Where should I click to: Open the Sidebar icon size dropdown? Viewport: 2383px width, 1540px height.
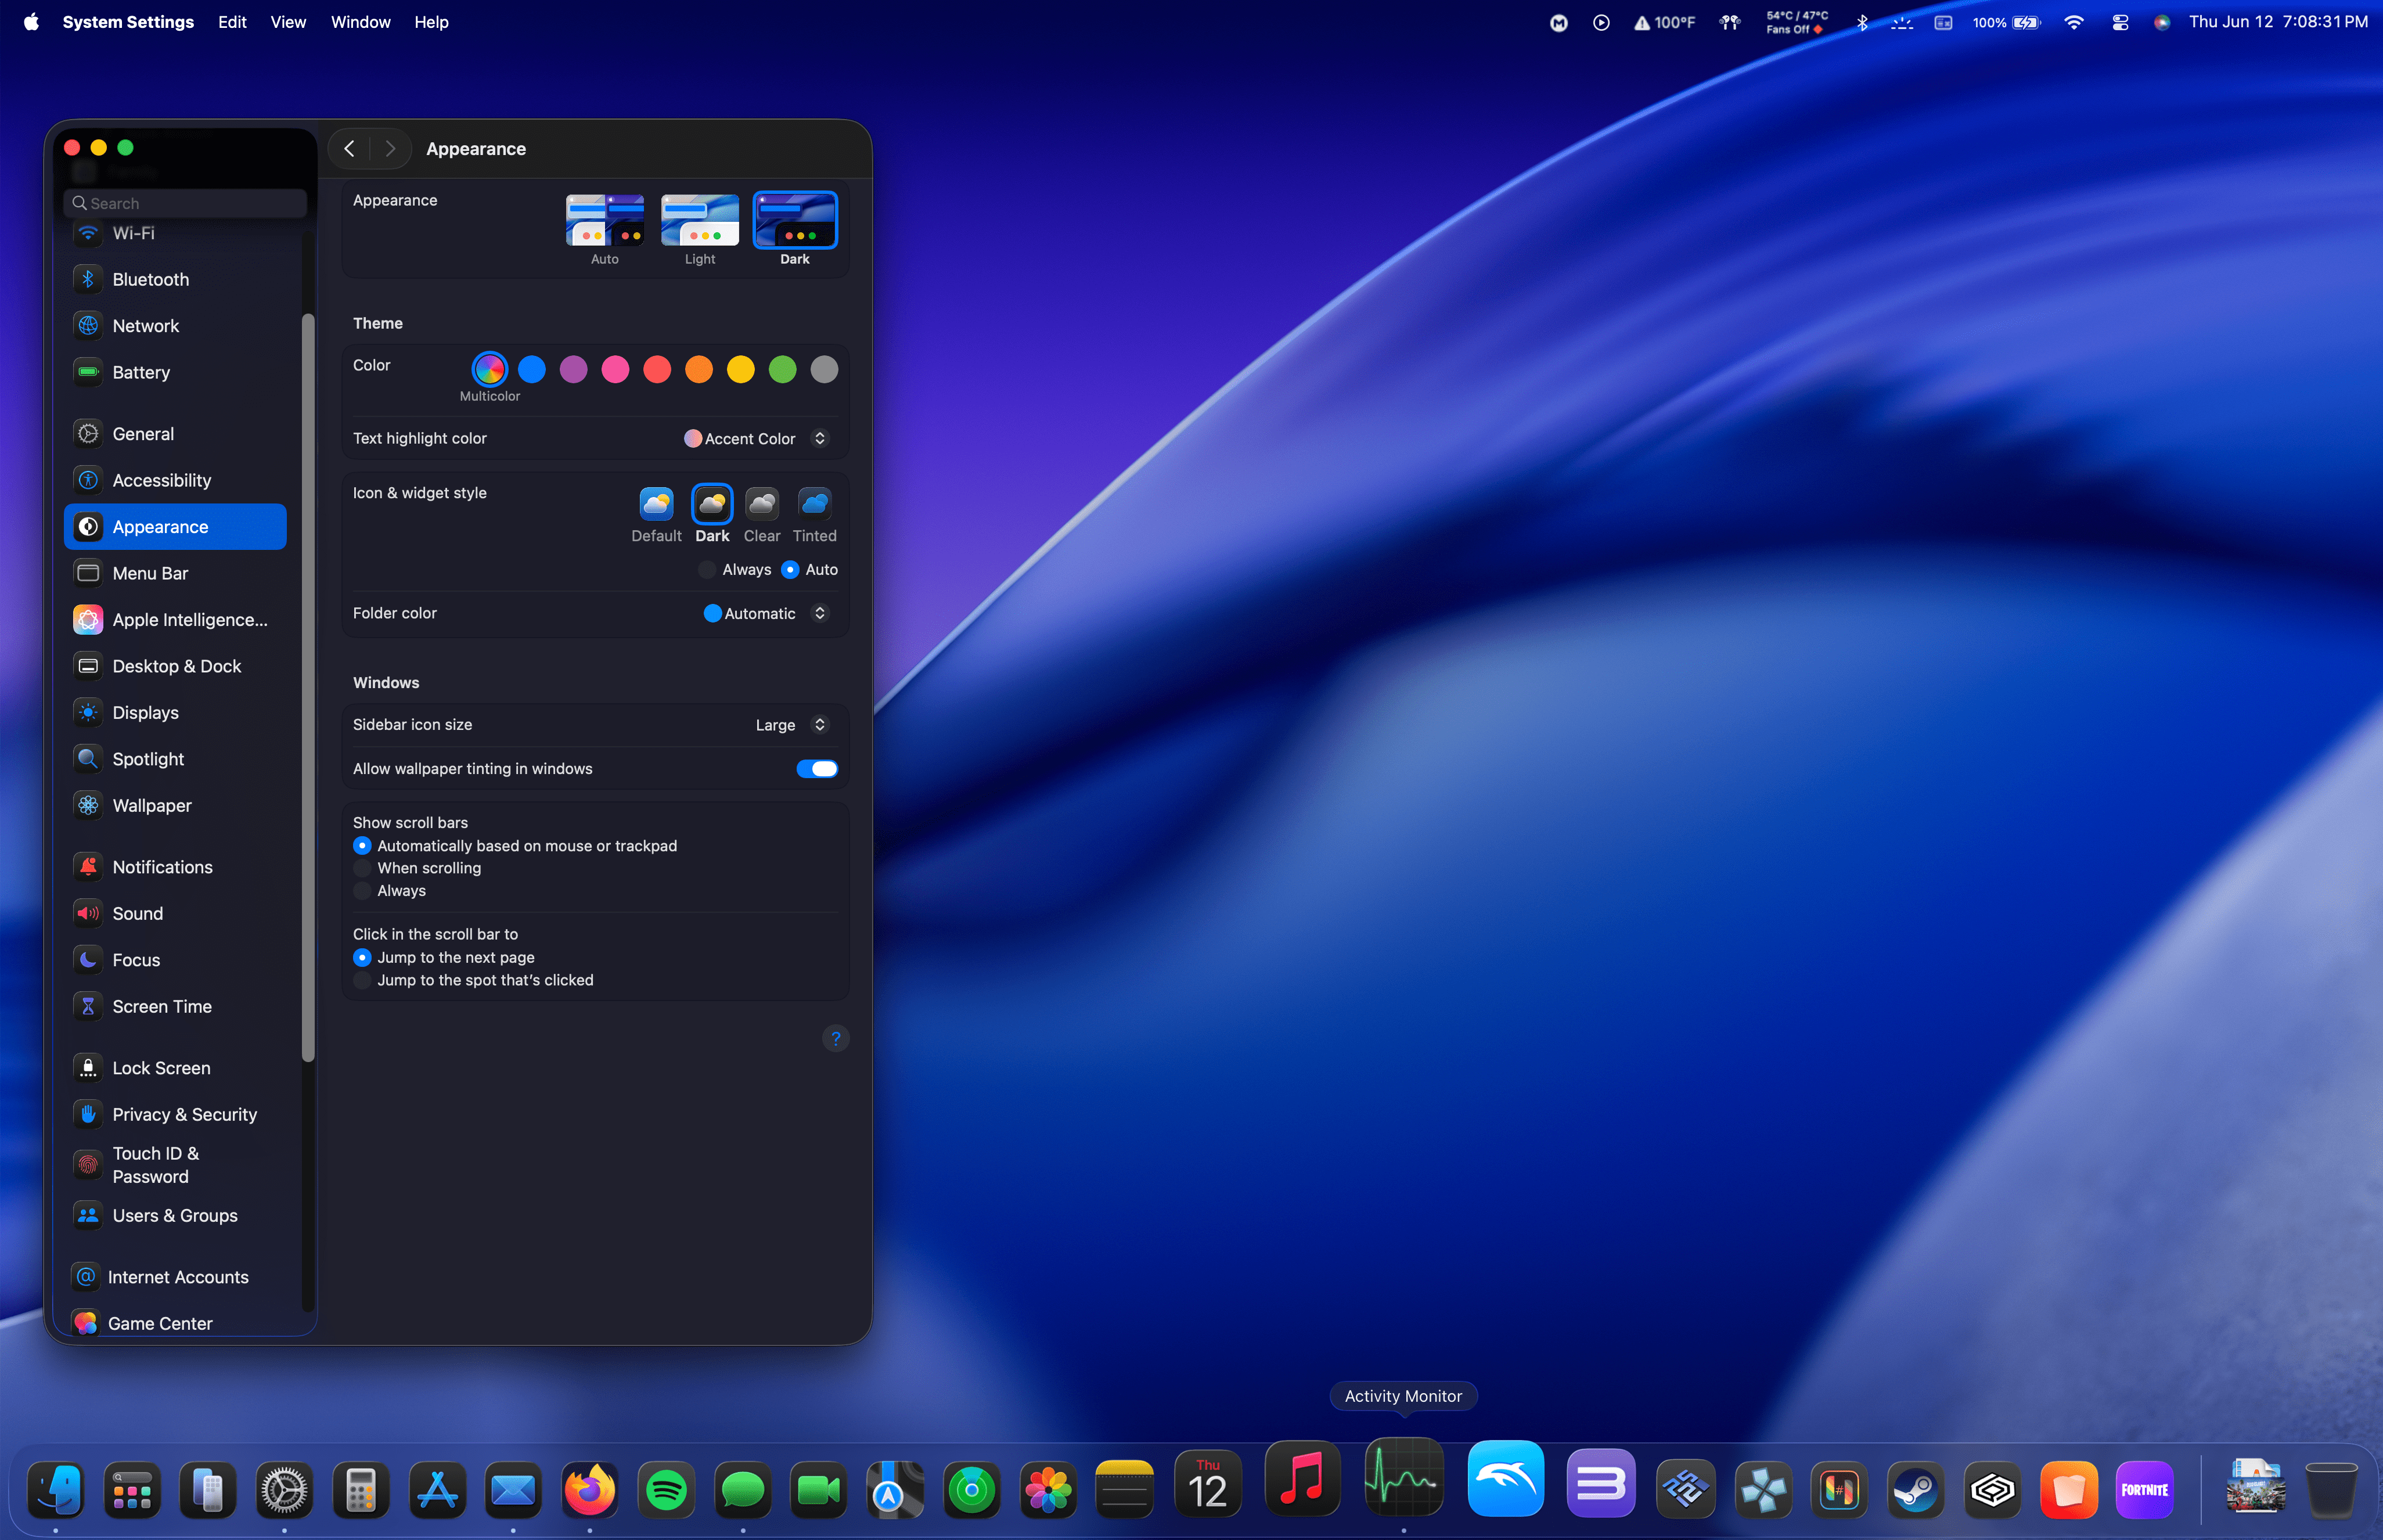[791, 725]
